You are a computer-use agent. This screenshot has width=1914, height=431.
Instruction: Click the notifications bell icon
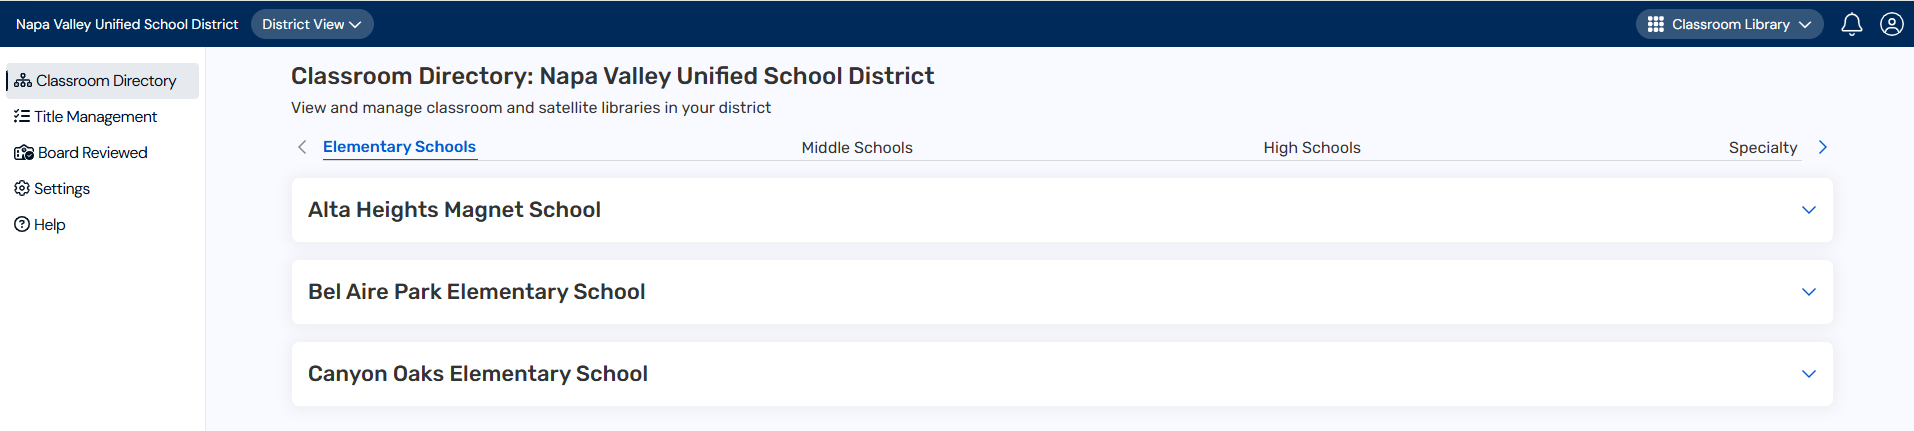click(x=1851, y=24)
